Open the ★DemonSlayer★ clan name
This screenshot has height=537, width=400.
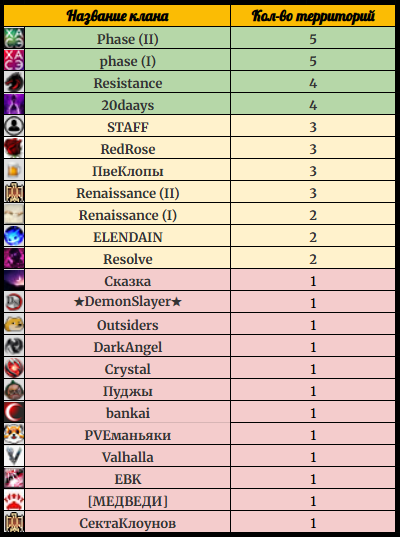click(x=128, y=302)
